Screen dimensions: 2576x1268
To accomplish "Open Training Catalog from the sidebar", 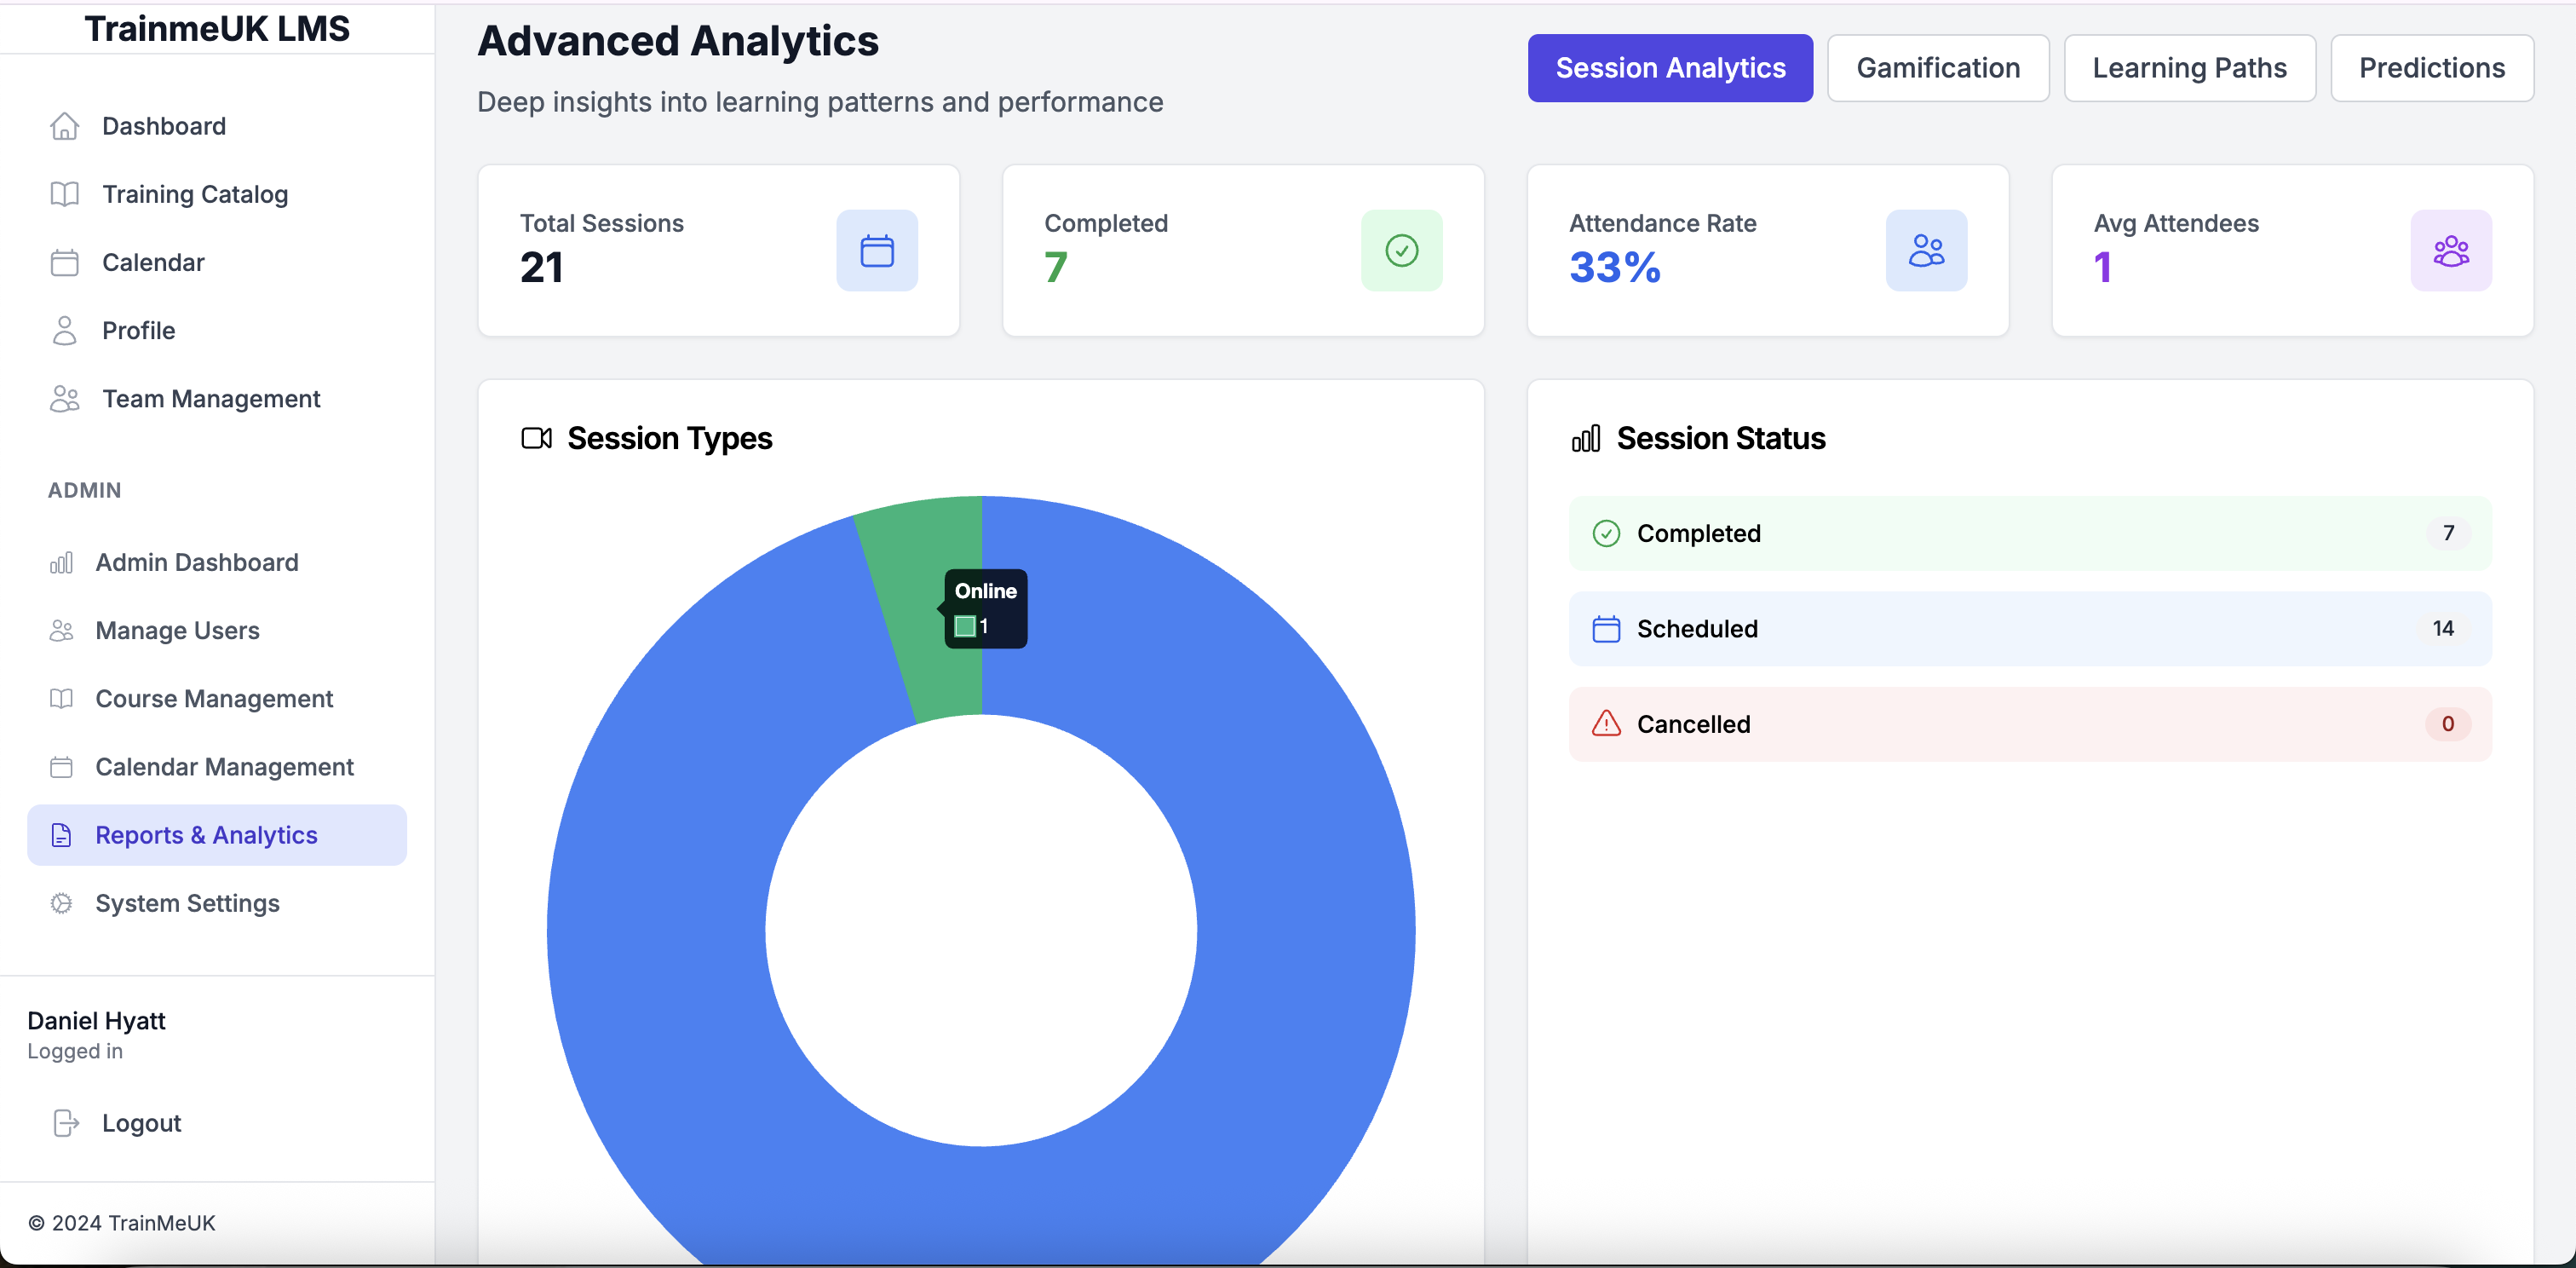I will (217, 194).
